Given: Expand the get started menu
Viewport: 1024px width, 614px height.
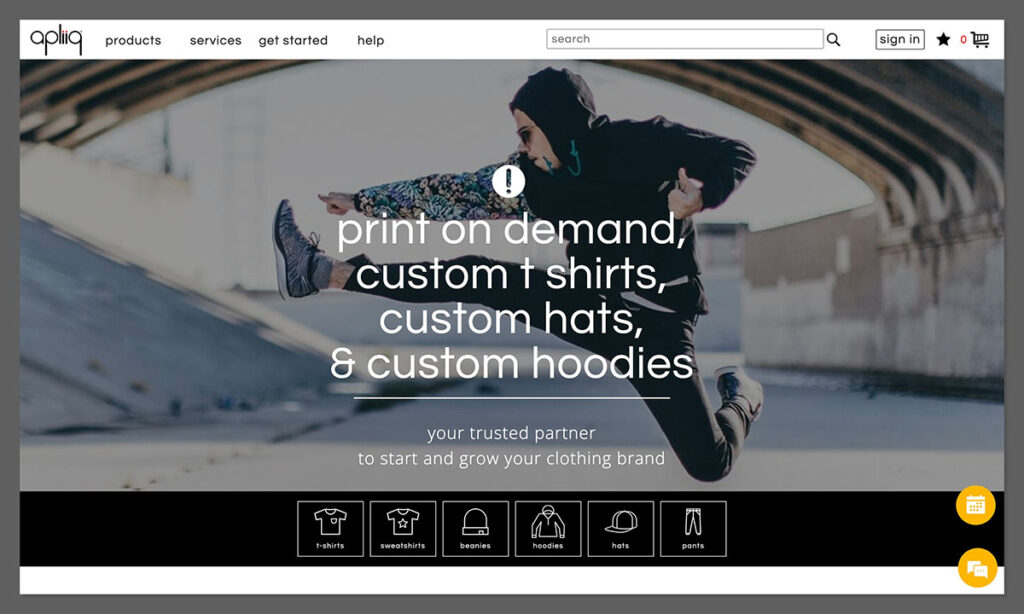Looking at the screenshot, I should [x=293, y=41].
